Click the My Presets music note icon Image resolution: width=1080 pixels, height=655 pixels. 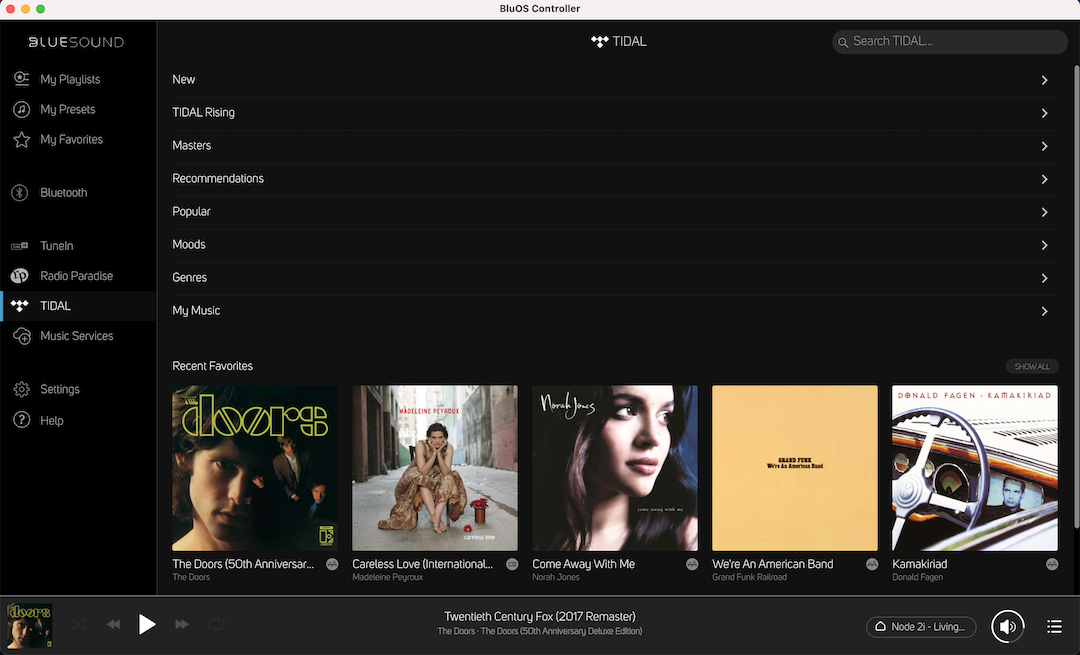[21, 110]
